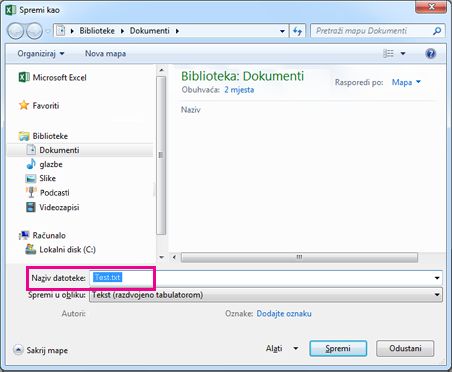Select glazbe library in sidebar
Viewport: 452px width, 372px height.
[44, 164]
